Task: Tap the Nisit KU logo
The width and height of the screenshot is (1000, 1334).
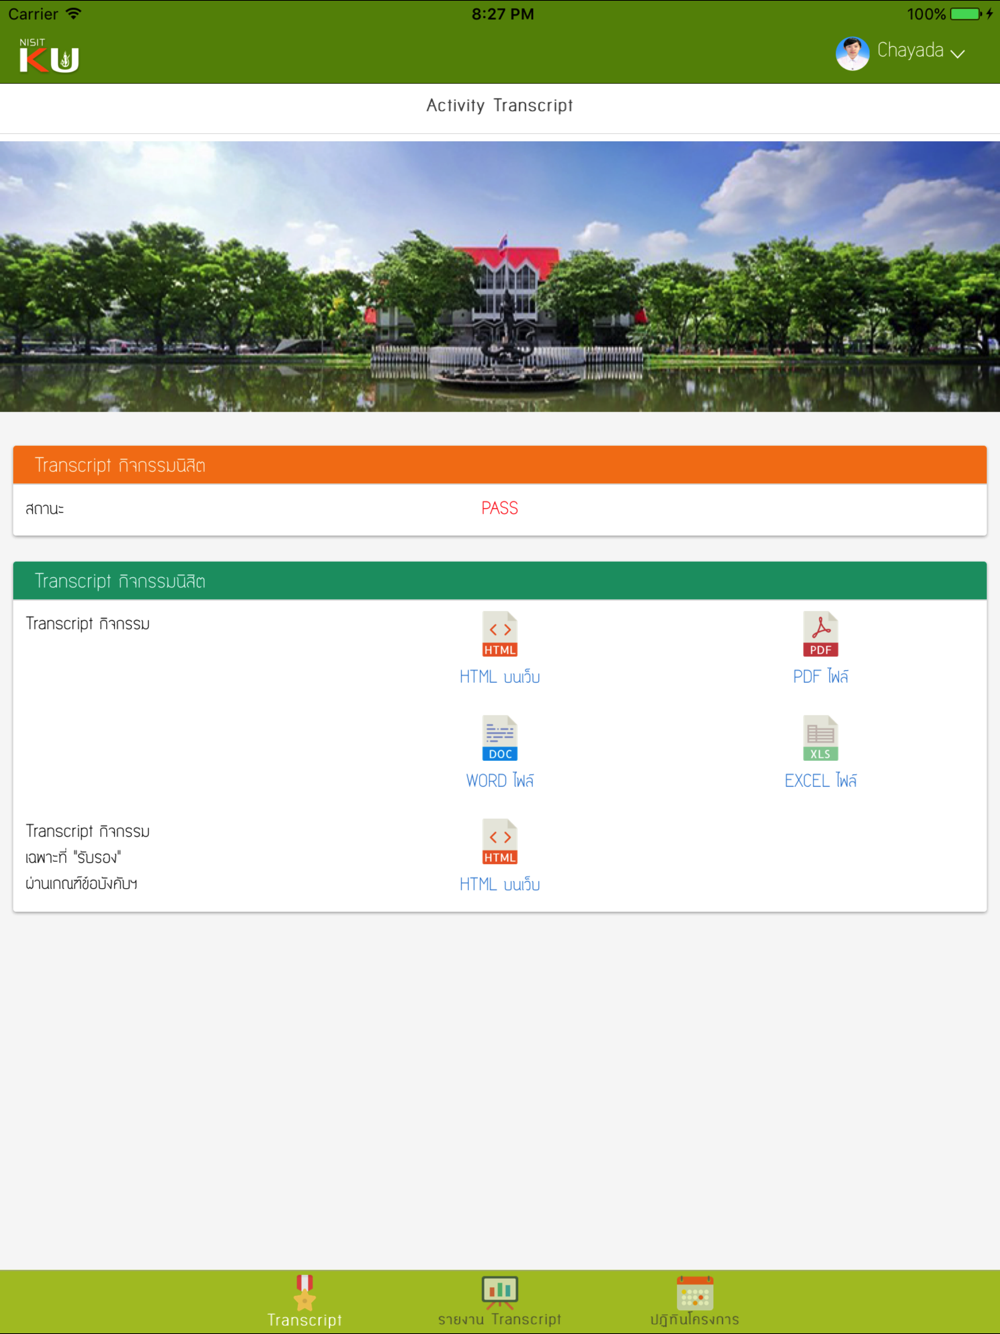Action: point(49,56)
